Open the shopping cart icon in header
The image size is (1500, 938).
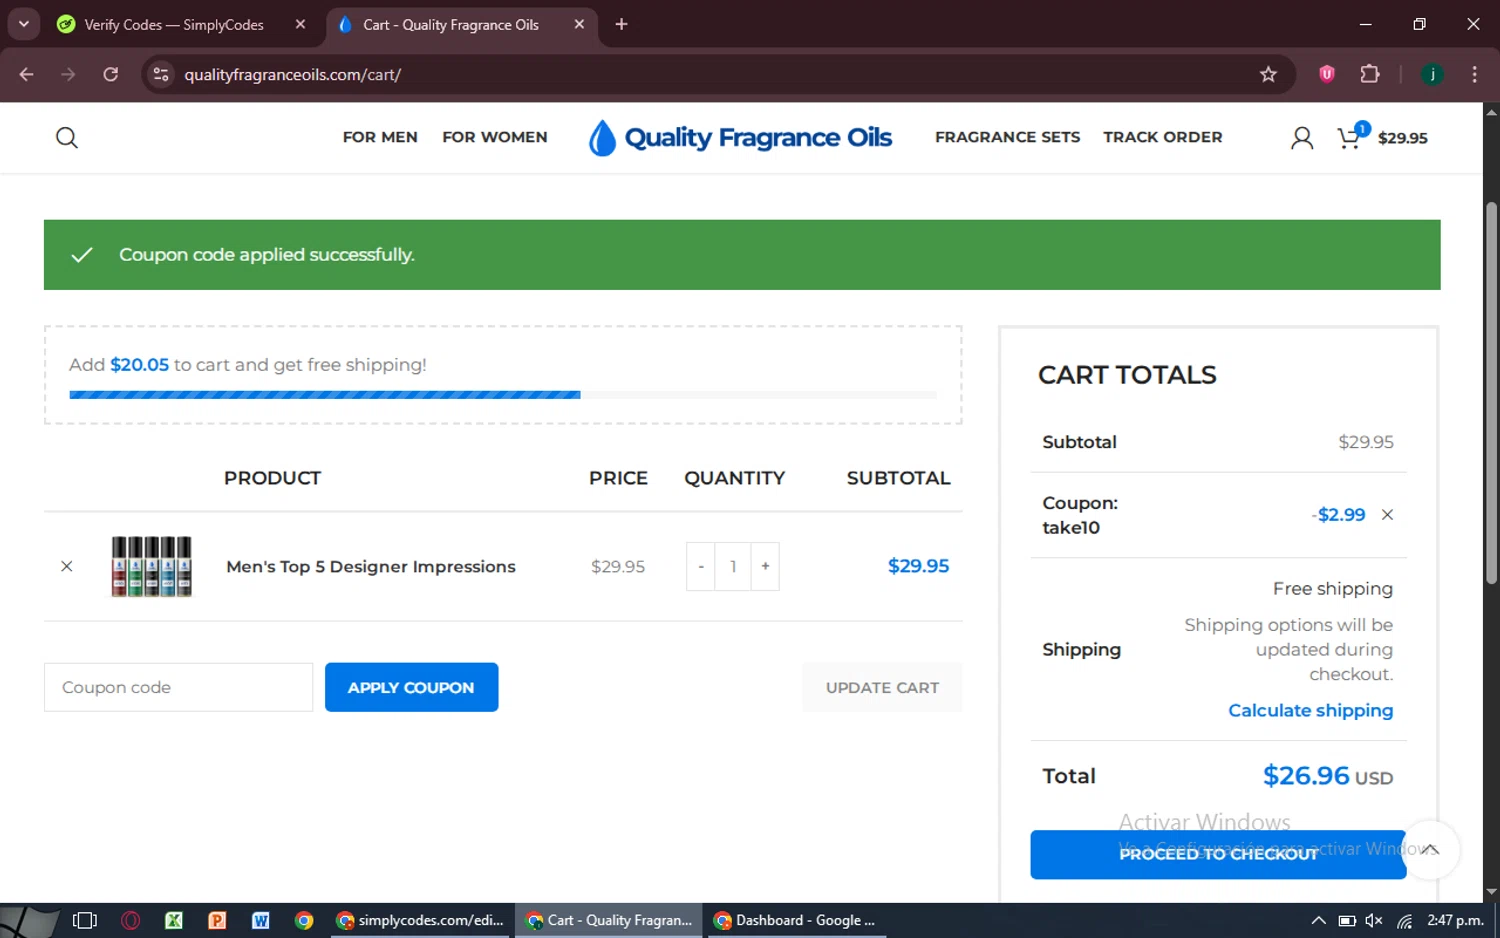1350,137
